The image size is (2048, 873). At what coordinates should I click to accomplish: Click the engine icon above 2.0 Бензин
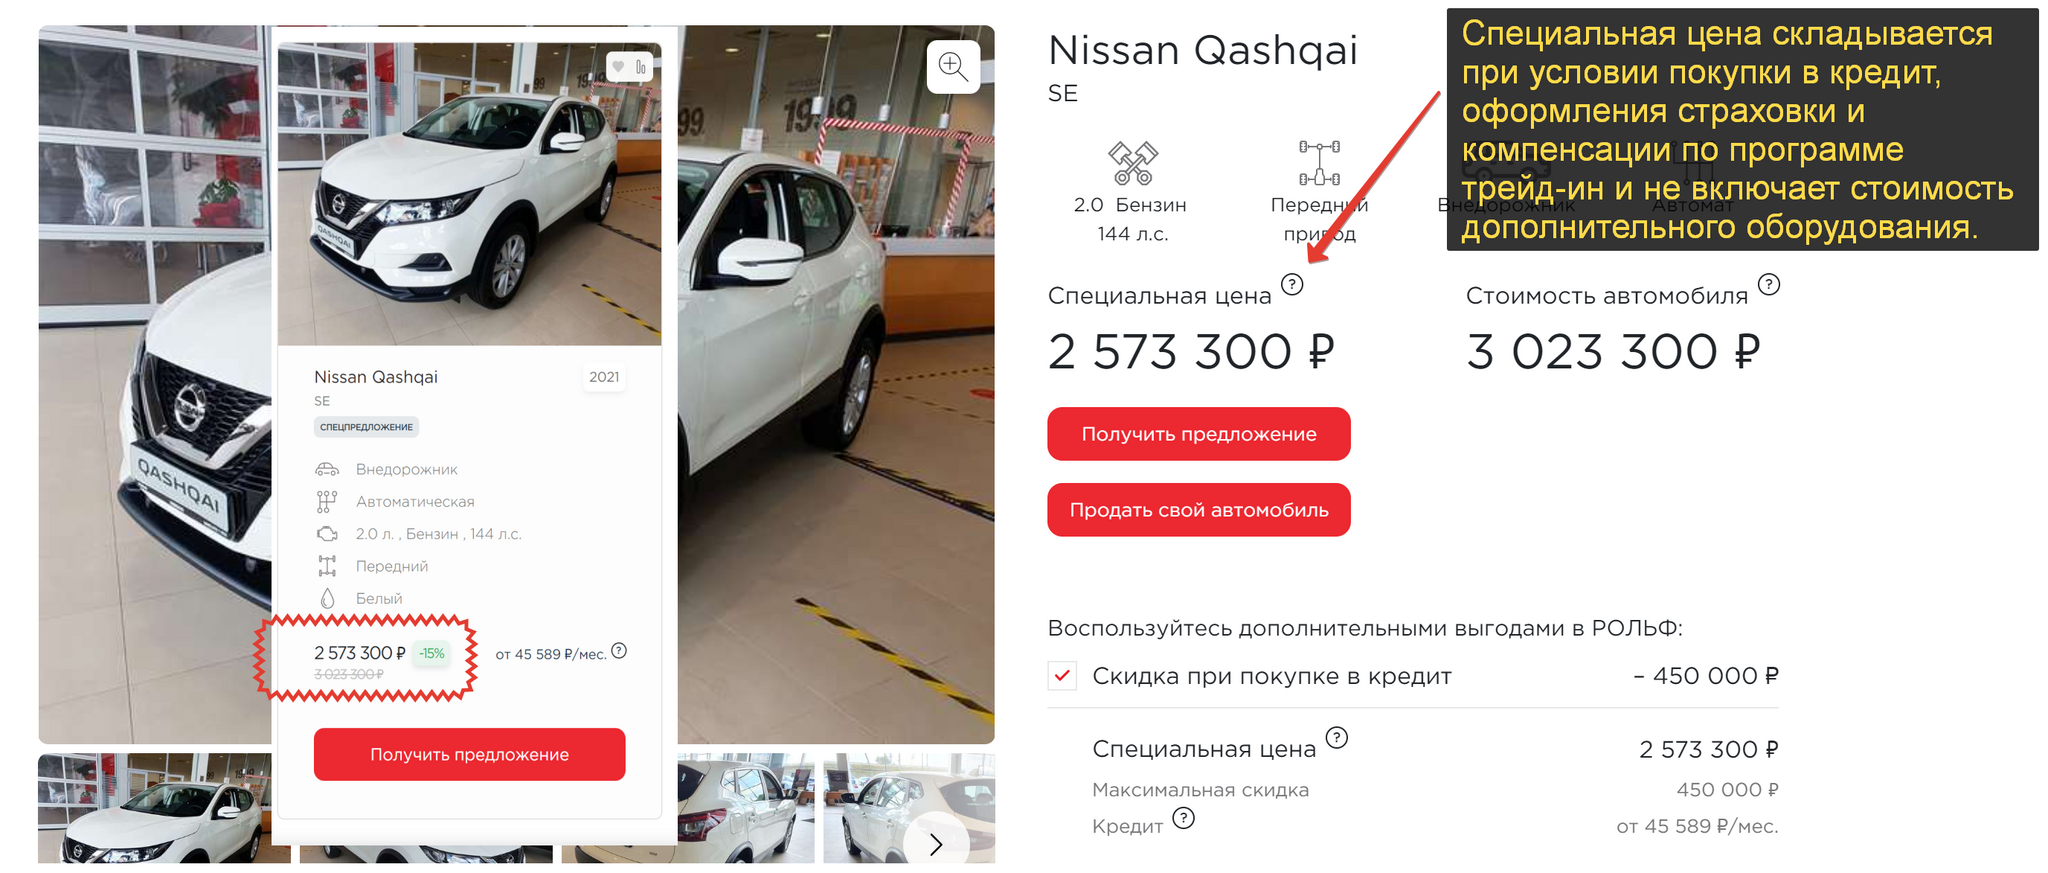1132,163
